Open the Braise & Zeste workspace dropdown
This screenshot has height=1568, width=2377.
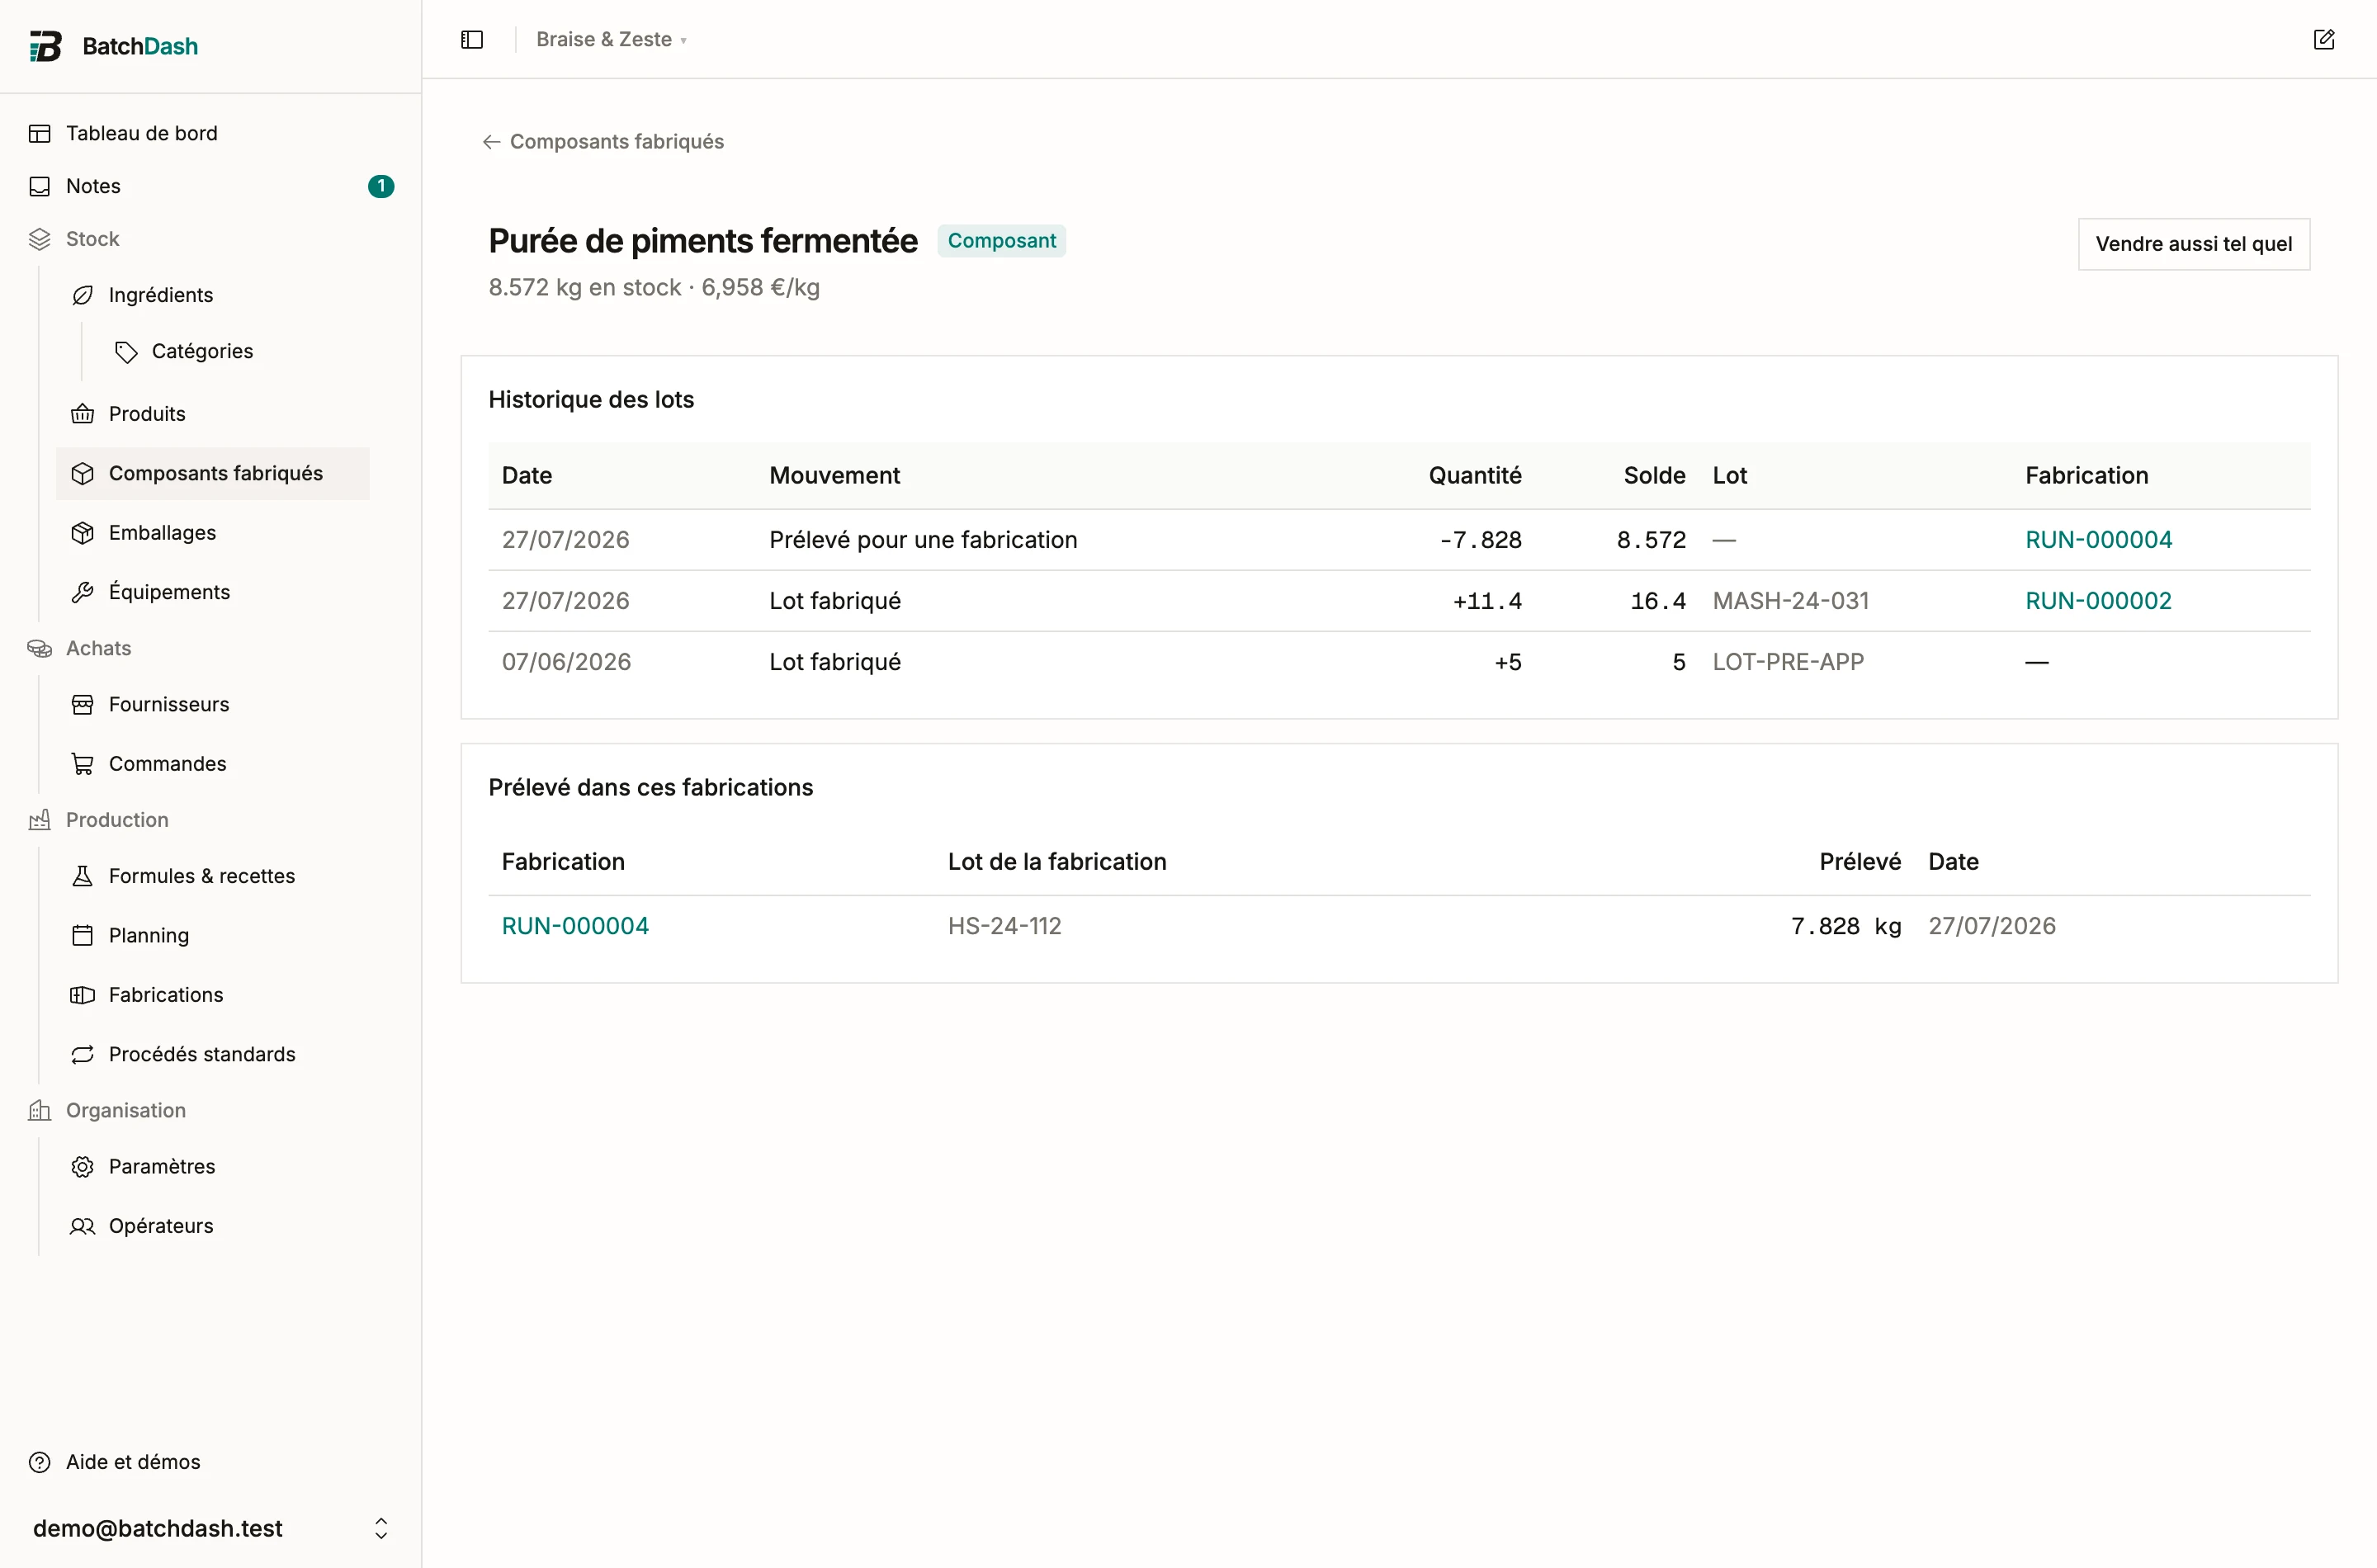(611, 39)
